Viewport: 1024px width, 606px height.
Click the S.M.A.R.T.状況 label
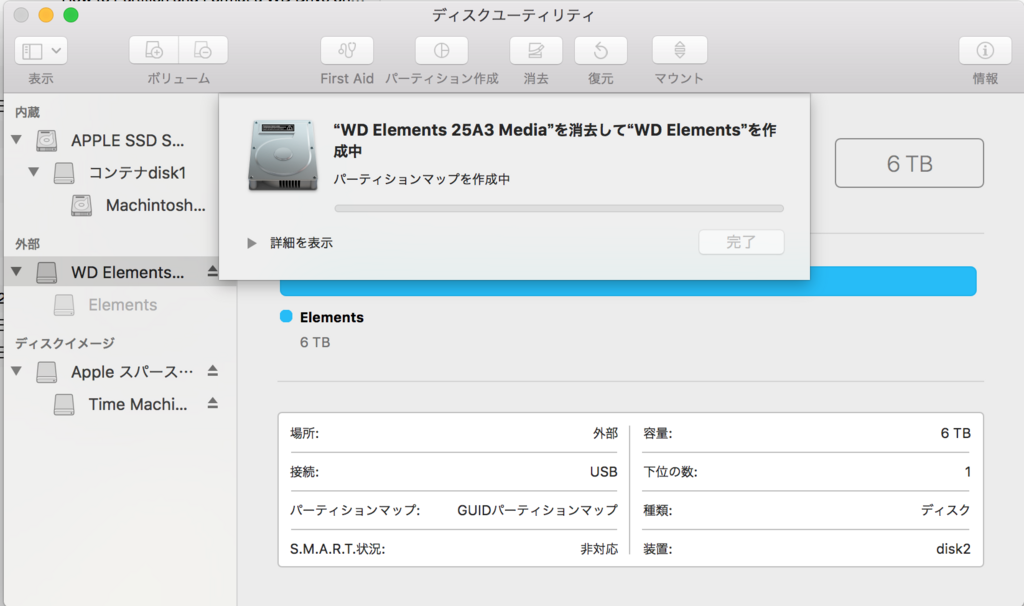pyautogui.click(x=338, y=549)
